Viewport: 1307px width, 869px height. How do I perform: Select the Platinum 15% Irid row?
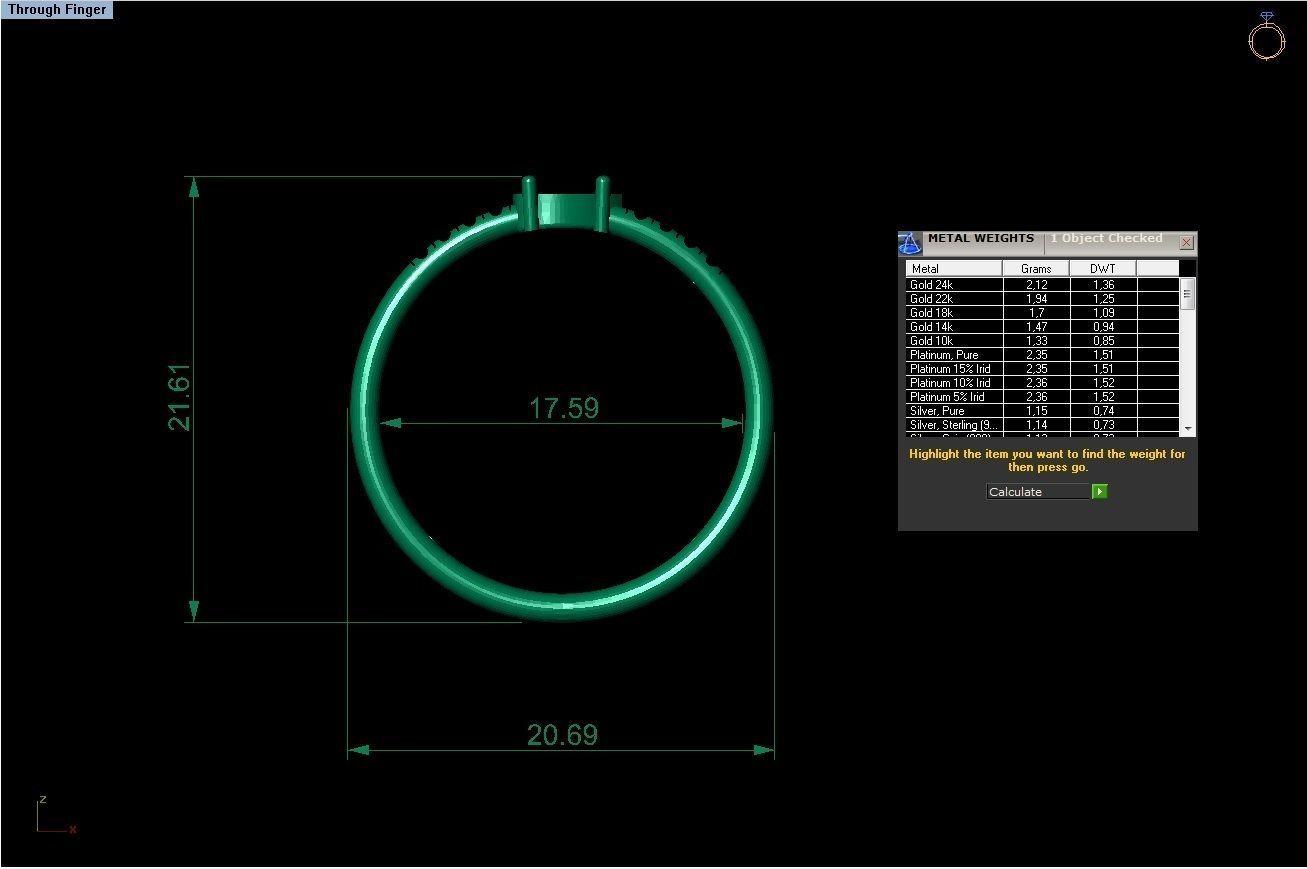(x=1043, y=369)
